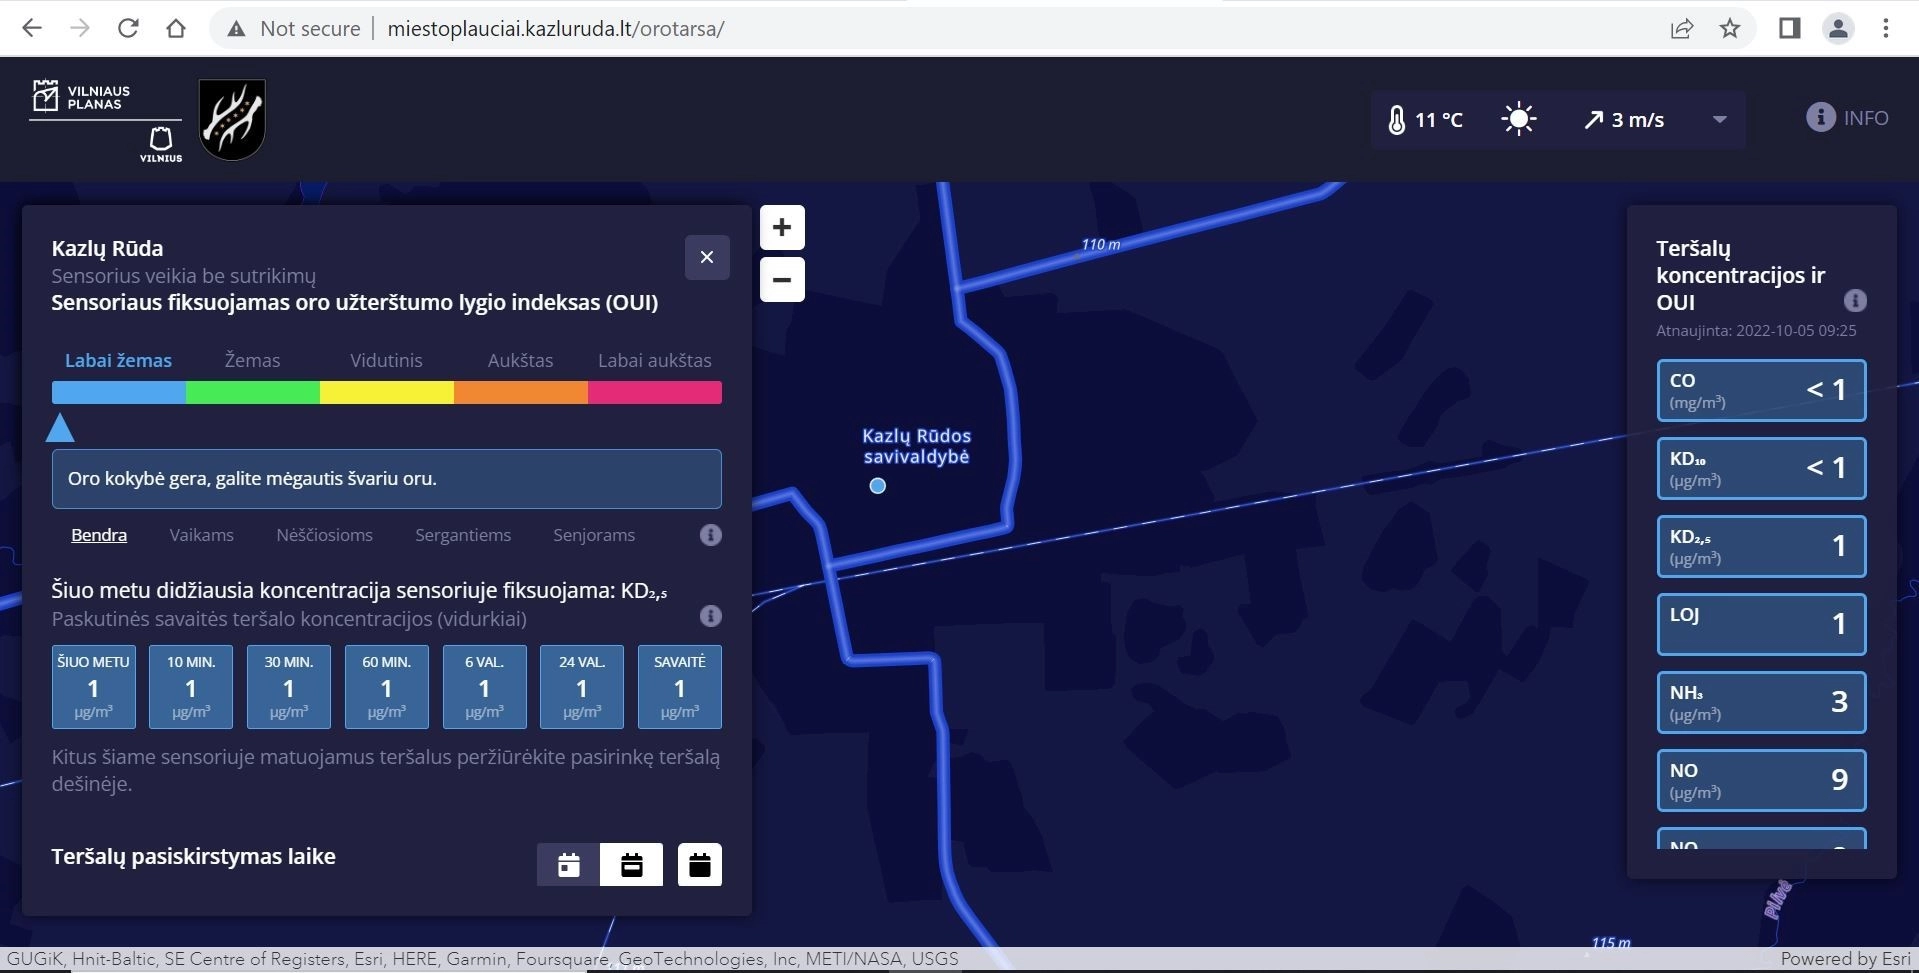The height and width of the screenshot is (973, 1919).
Task: Switch to the Nėščiosioms recommendations tab
Action: (x=324, y=535)
